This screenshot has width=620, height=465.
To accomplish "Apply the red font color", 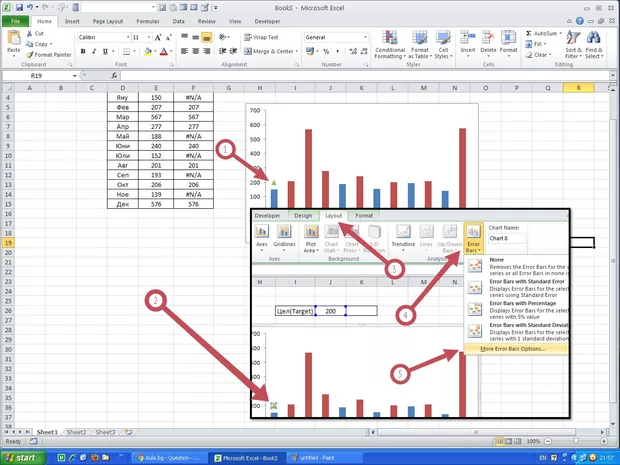I will point(164,51).
